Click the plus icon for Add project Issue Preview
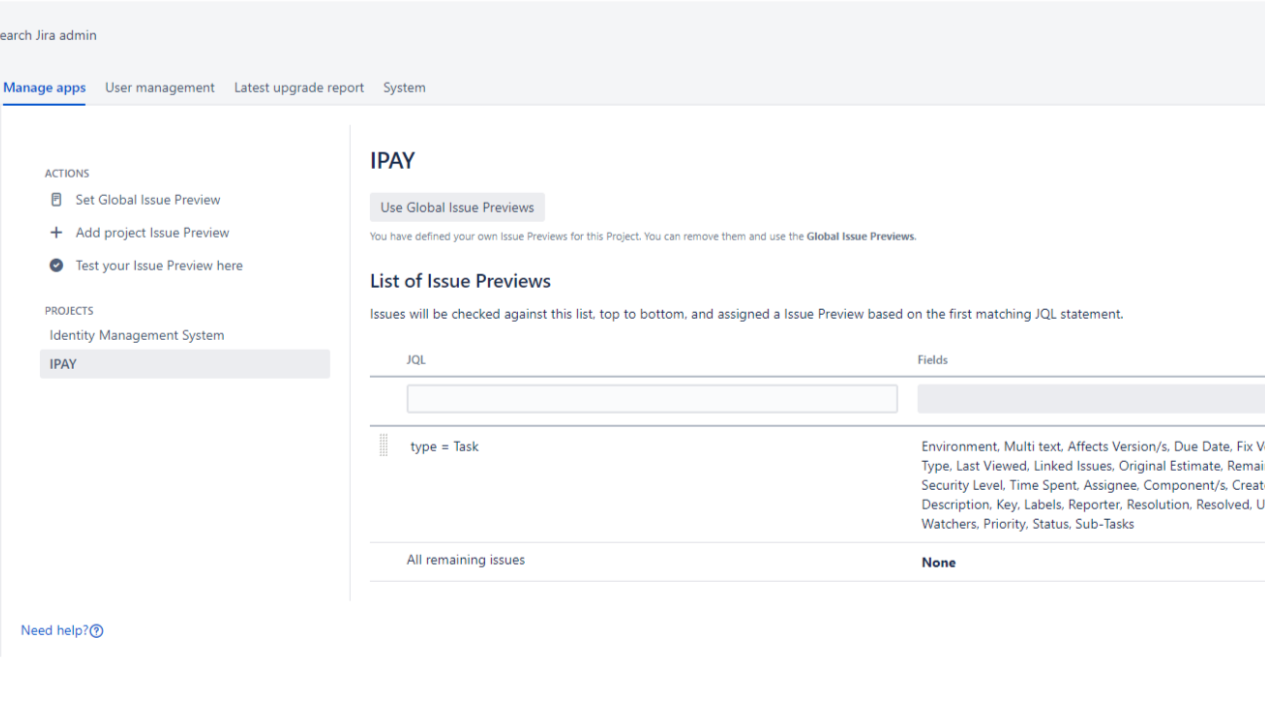Viewport: 1265px width, 720px height. coord(56,233)
